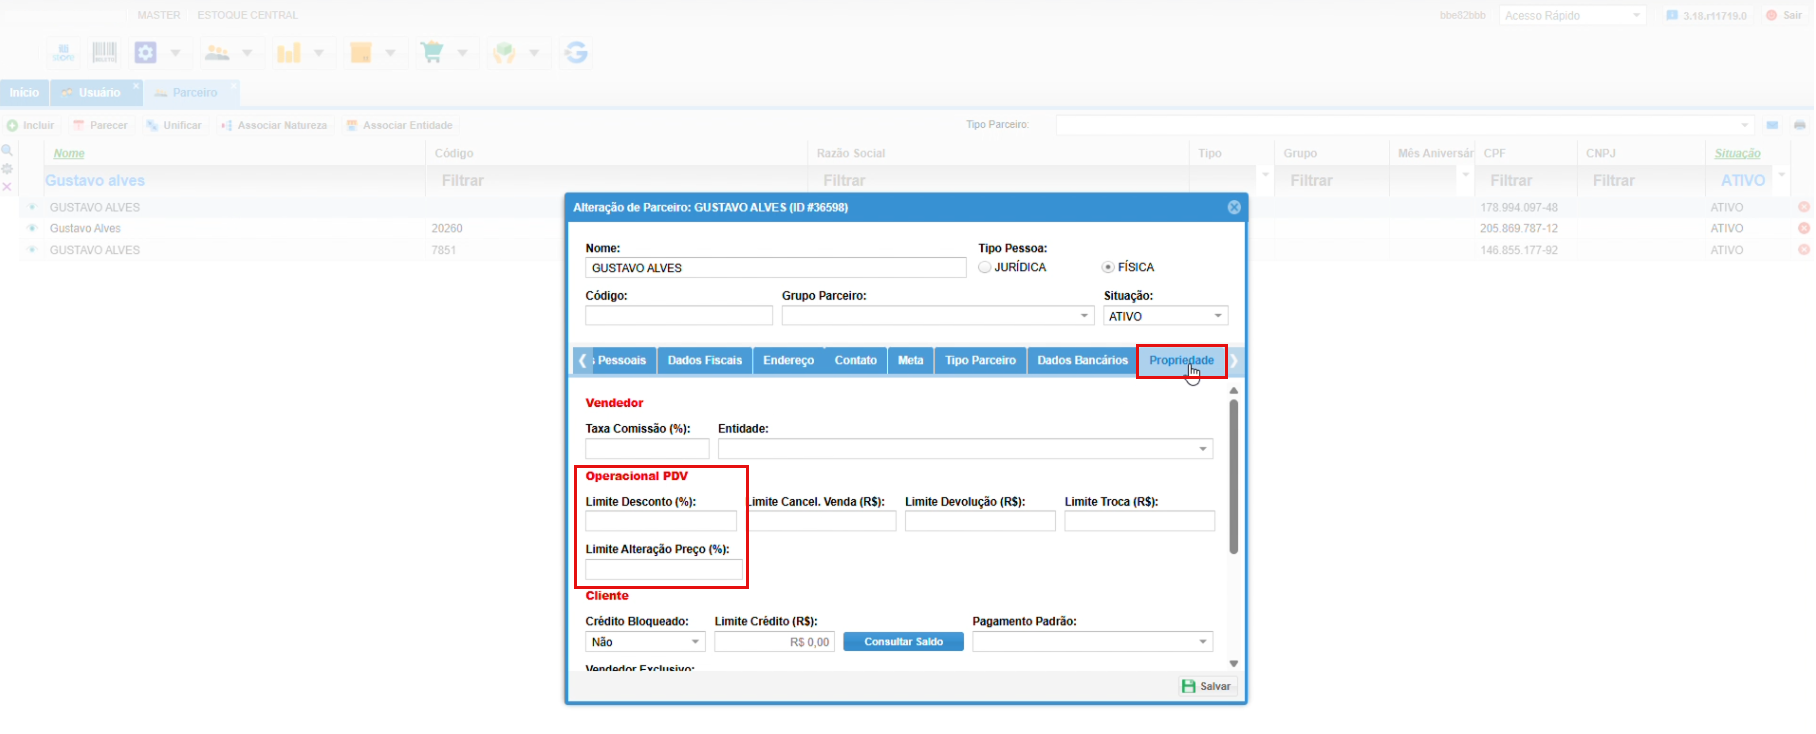The height and width of the screenshot is (734, 1816).
Task: Select the FÍSICA person type
Action: click(1108, 267)
